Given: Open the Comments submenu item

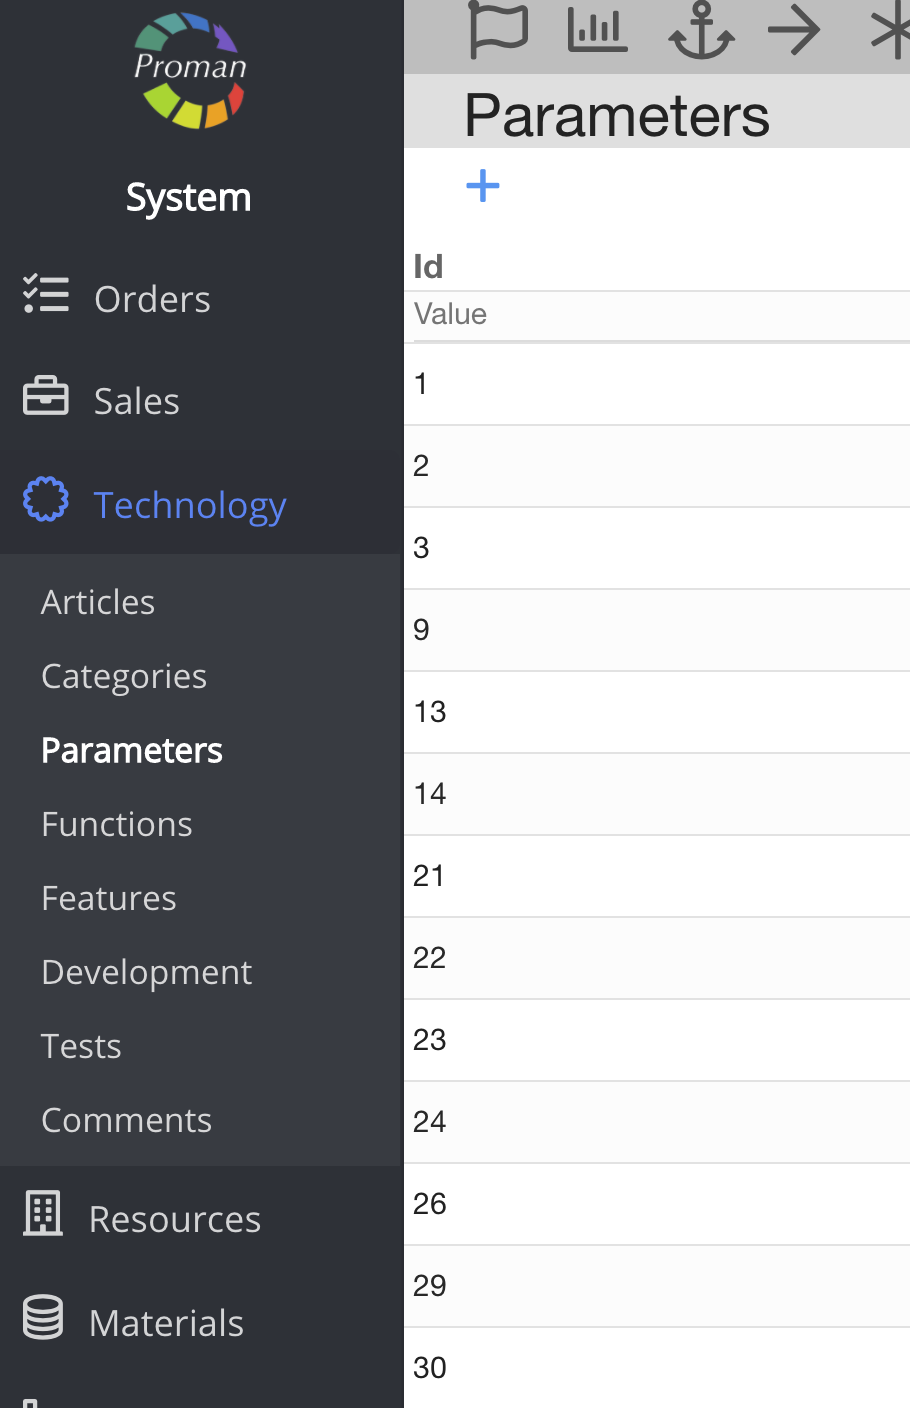Looking at the screenshot, I should [x=127, y=1120].
